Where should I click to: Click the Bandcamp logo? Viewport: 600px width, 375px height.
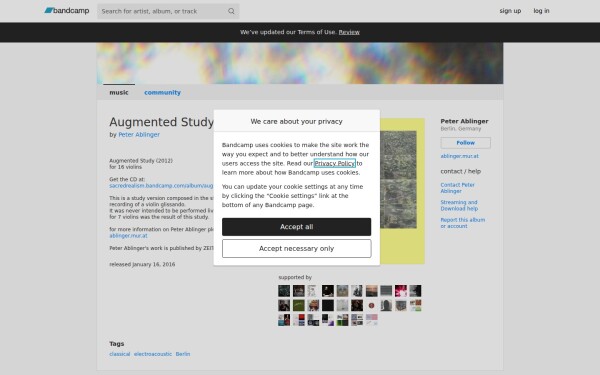pyautogui.click(x=67, y=11)
